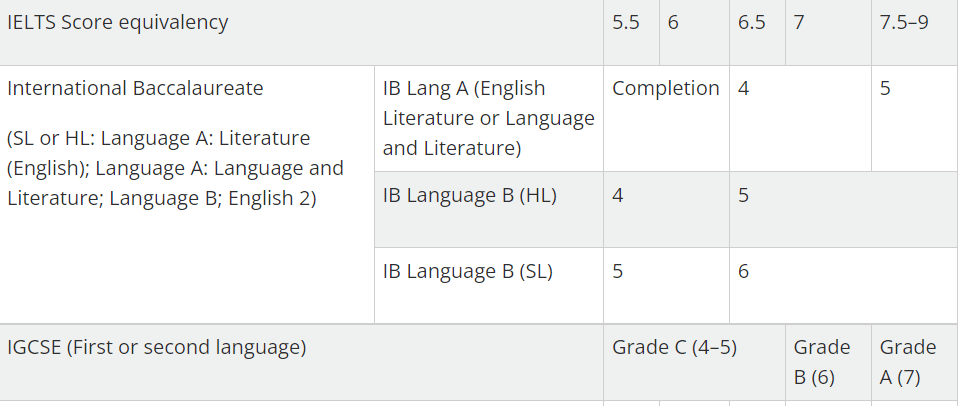Screen dimensions: 958x406
Task: Click the SL or HL Language A description text
Action: pyautogui.click(x=175, y=168)
